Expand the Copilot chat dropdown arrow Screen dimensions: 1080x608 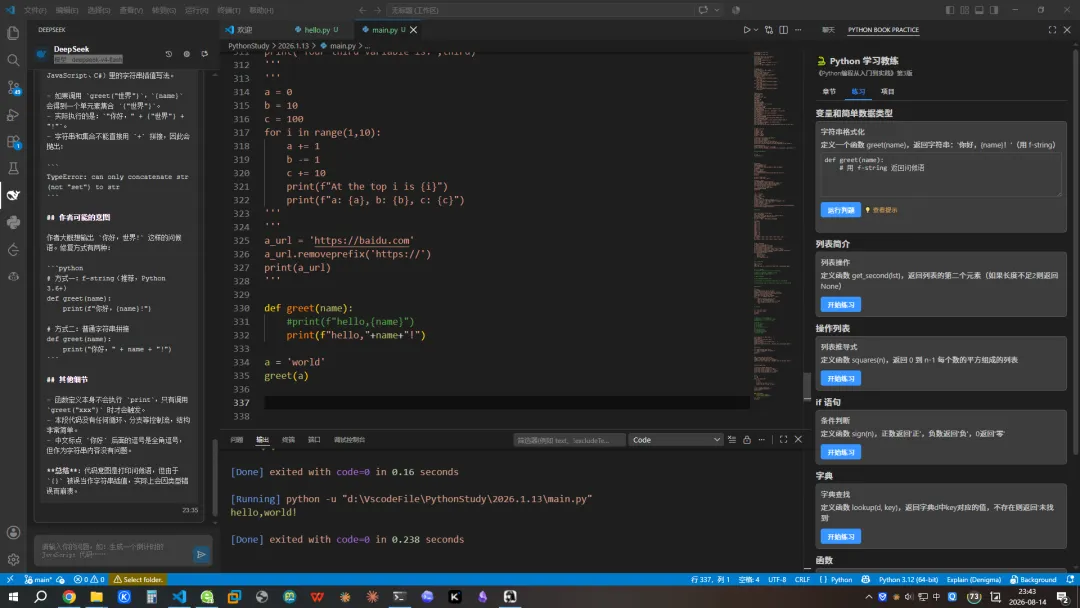click(717, 10)
